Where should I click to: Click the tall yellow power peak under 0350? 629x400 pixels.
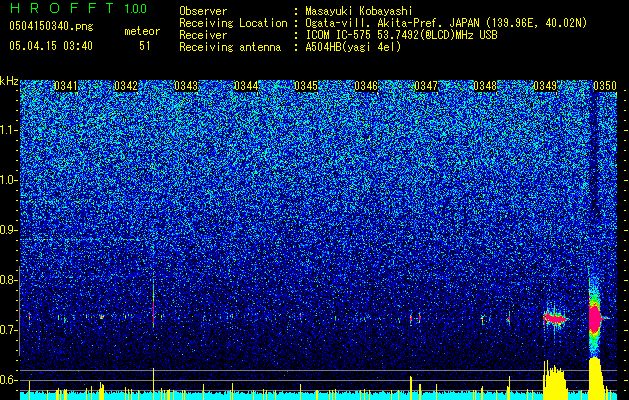coord(596,379)
